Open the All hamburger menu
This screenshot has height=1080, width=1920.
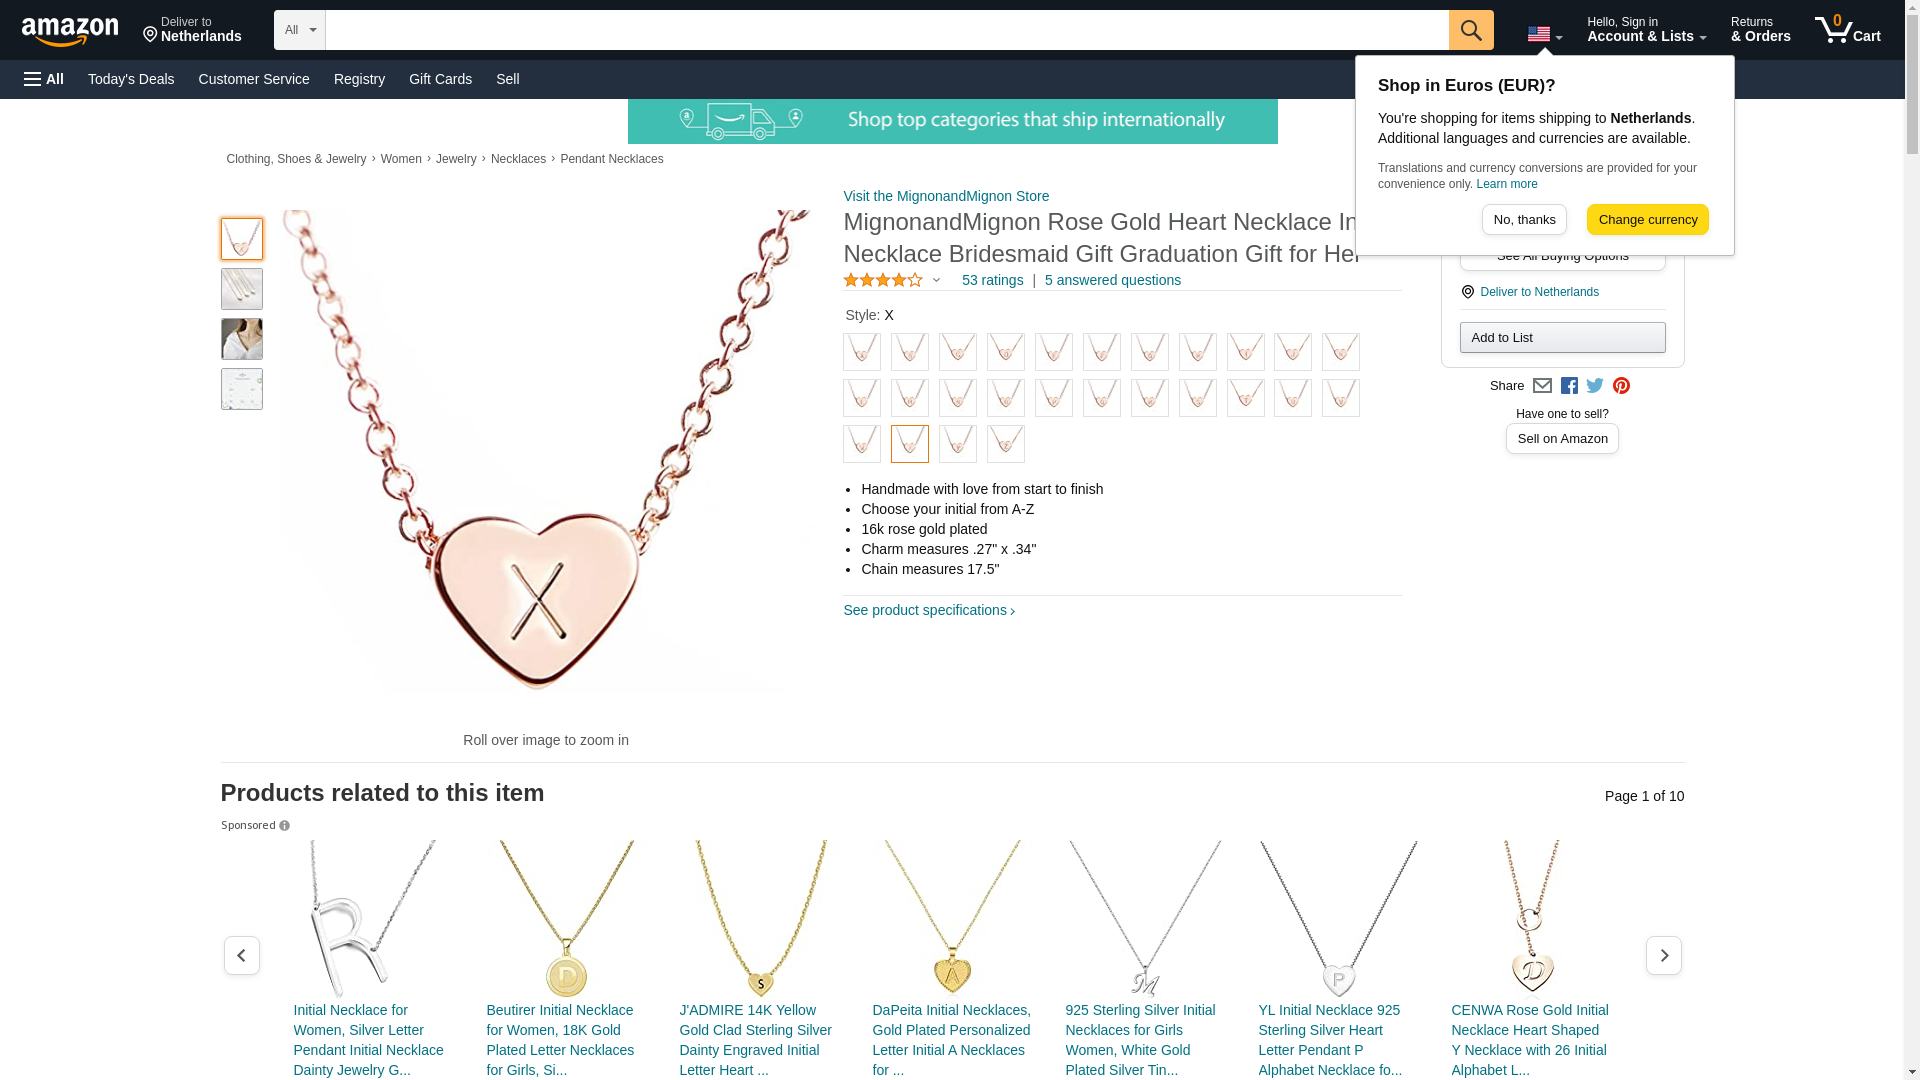pyautogui.click(x=44, y=79)
